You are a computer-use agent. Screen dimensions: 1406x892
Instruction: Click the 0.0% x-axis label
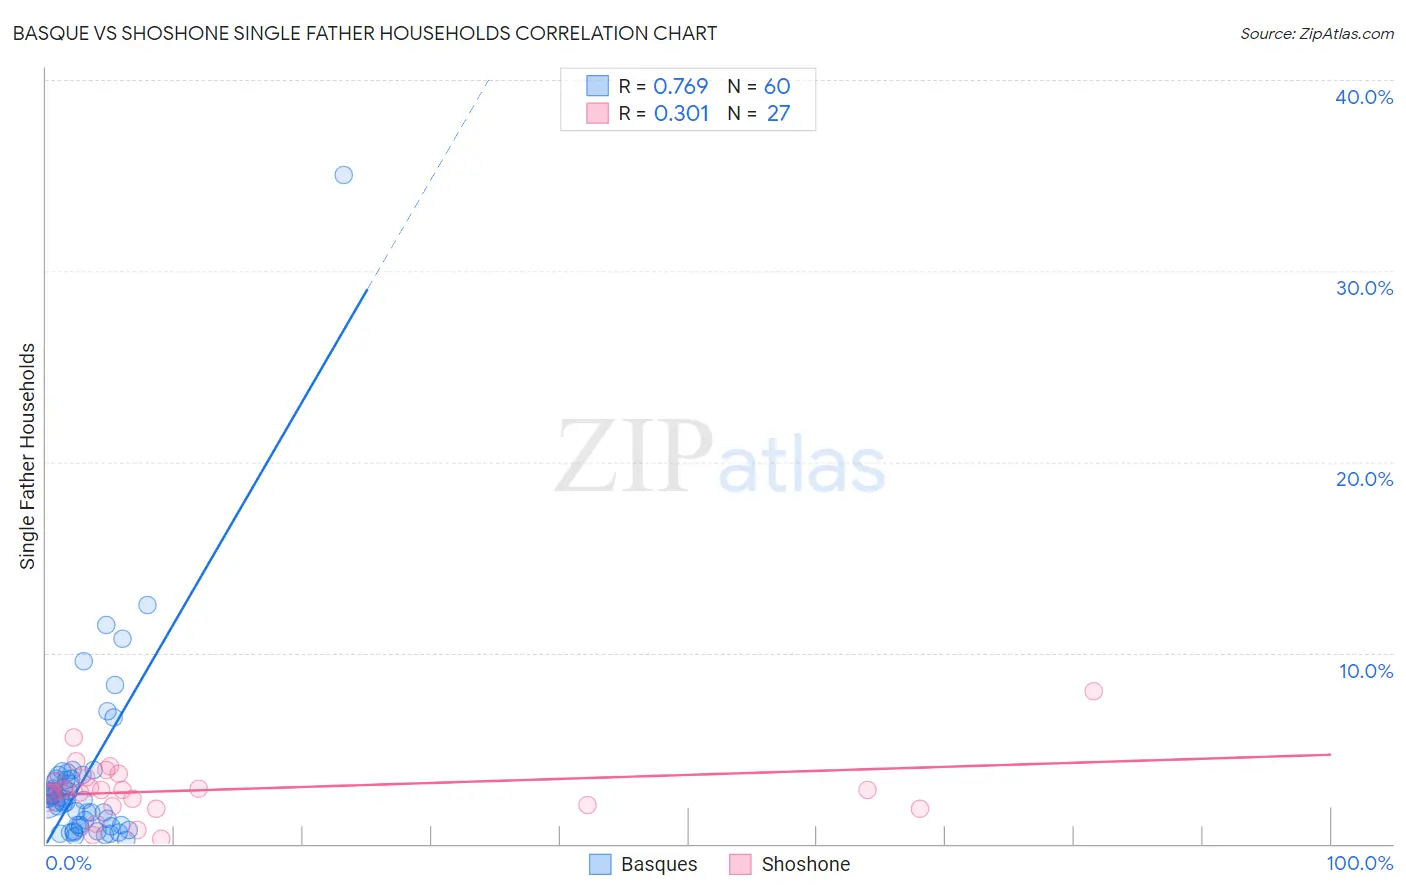69,863
